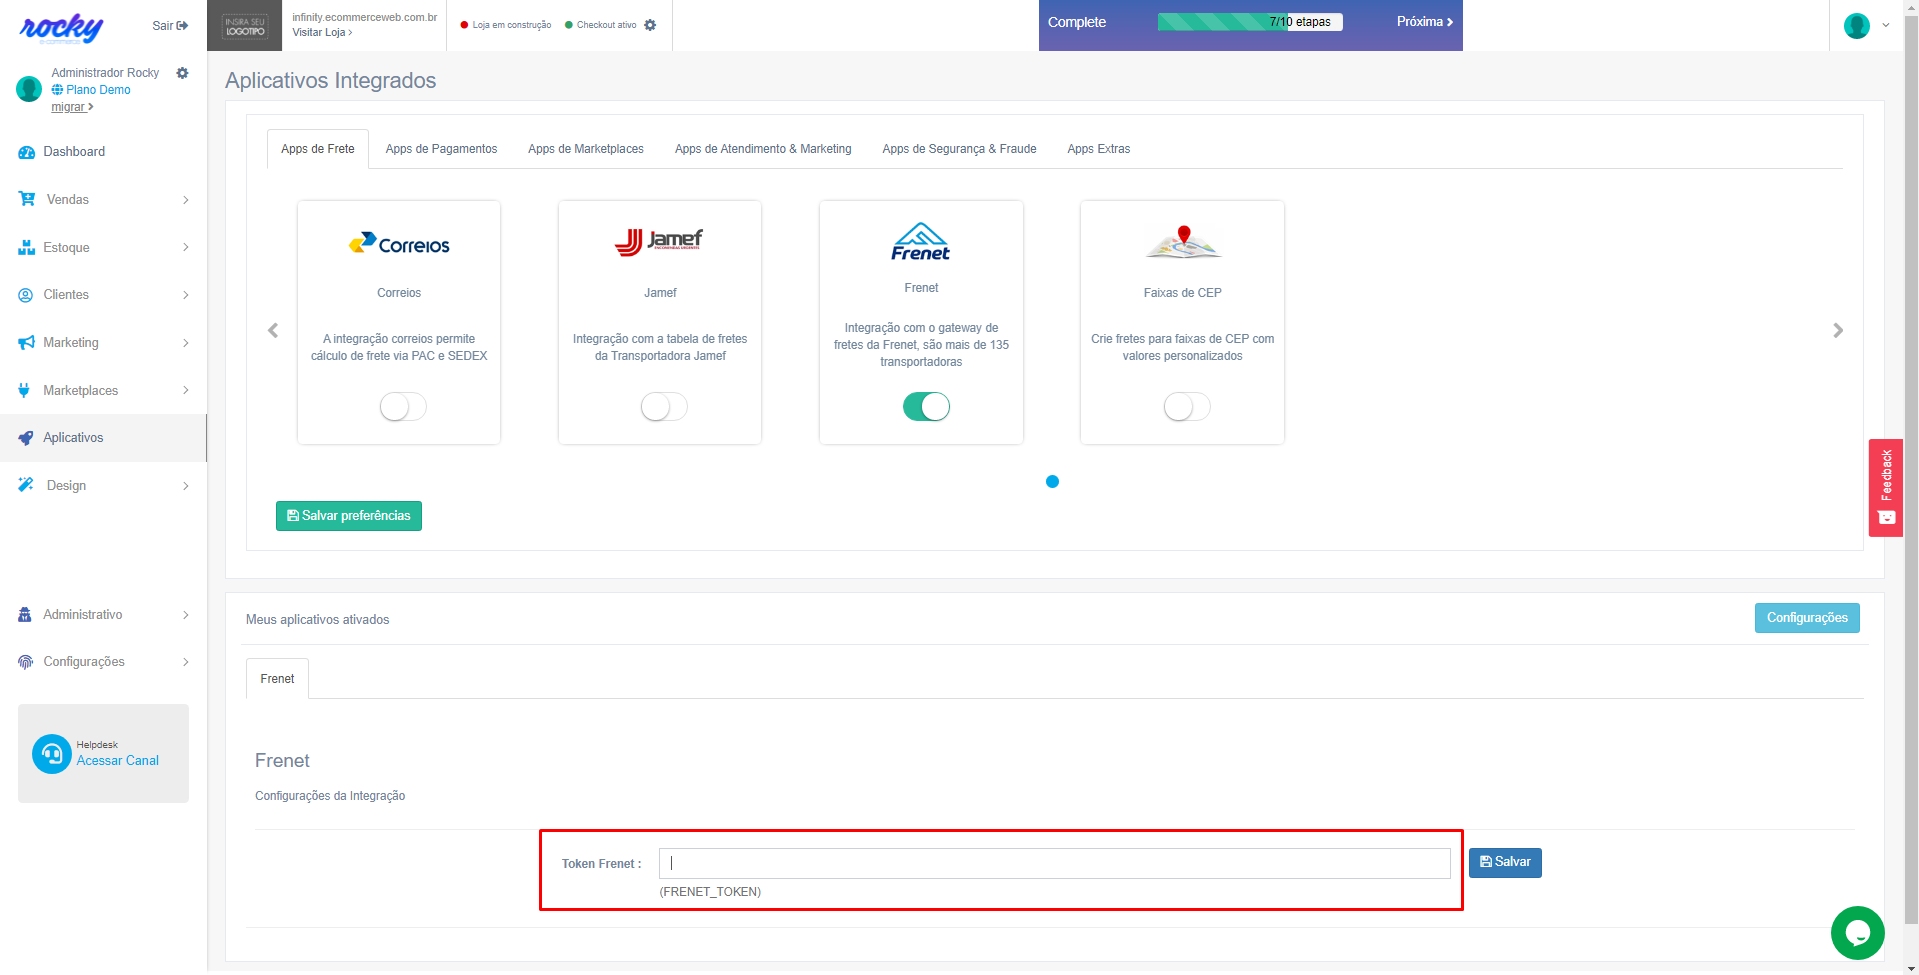1919x975 pixels.
Task: Turn on the Faixas de CEP toggle
Action: point(1186,407)
